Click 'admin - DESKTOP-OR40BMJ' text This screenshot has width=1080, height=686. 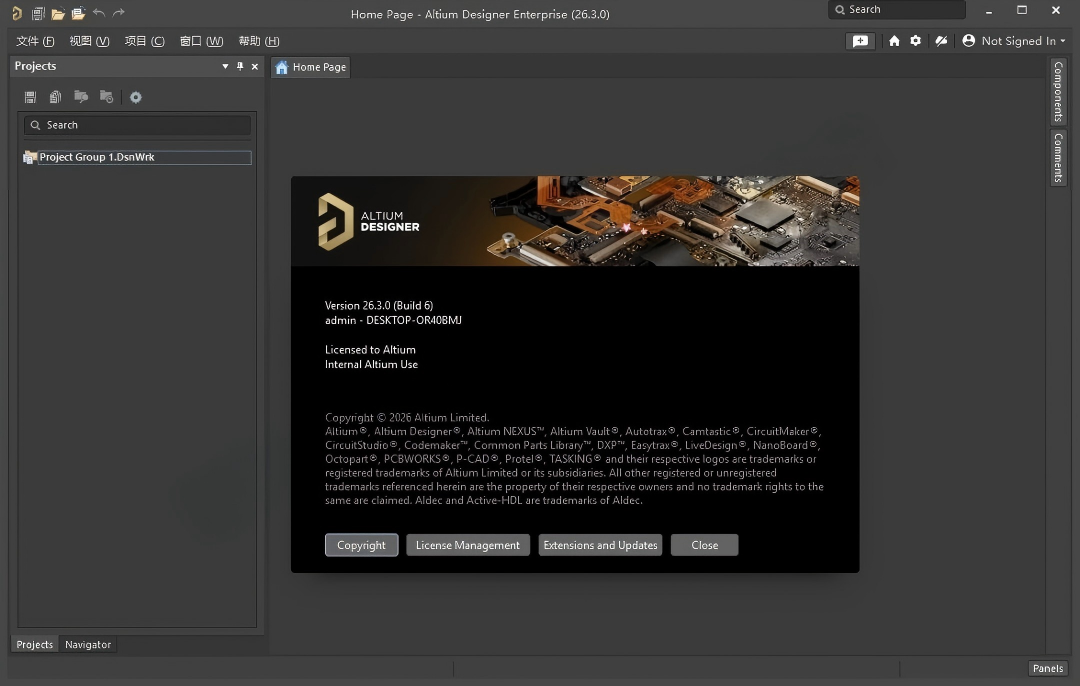(x=393, y=320)
